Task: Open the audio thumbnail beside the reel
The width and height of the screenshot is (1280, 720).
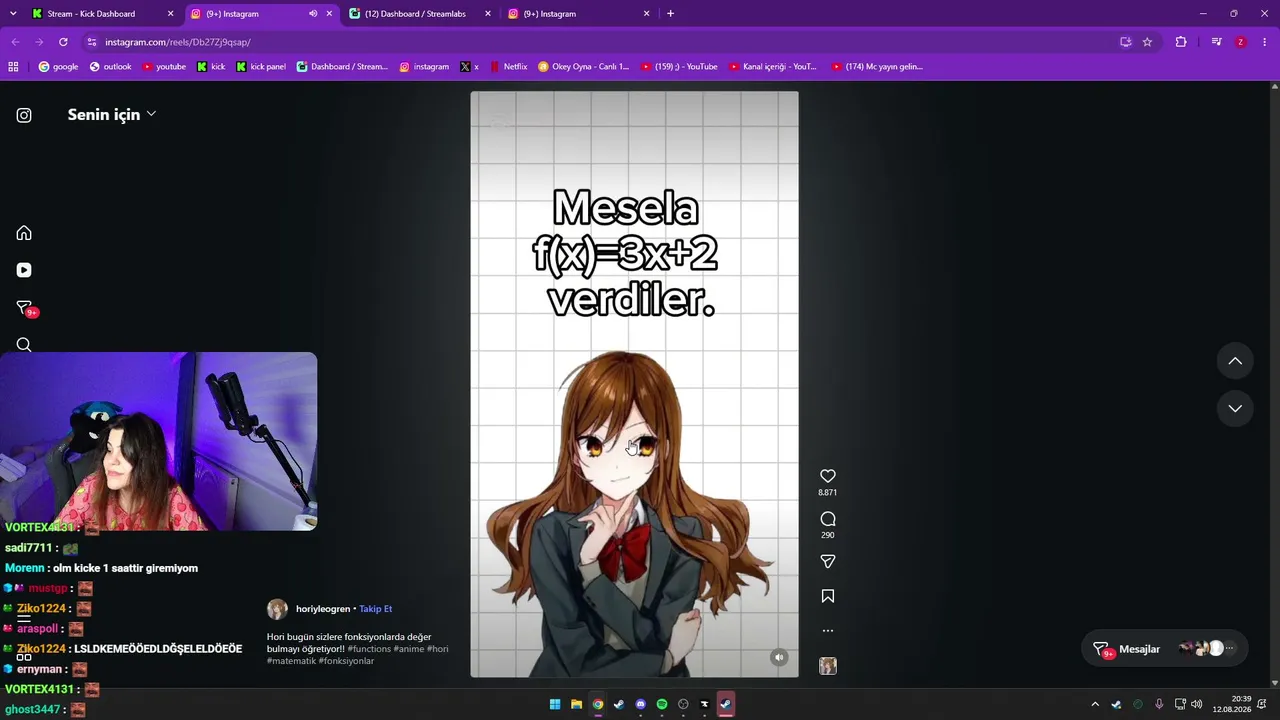Action: [x=828, y=666]
